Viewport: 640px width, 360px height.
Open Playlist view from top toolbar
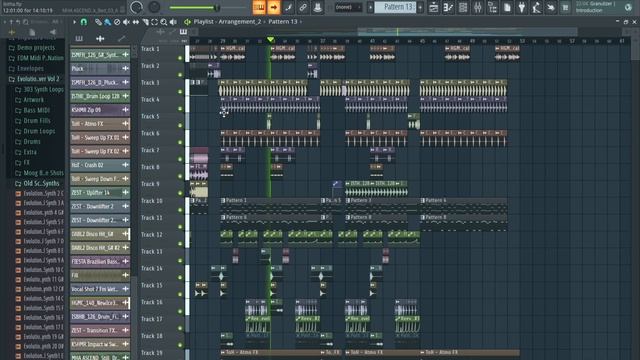click(x=433, y=7)
